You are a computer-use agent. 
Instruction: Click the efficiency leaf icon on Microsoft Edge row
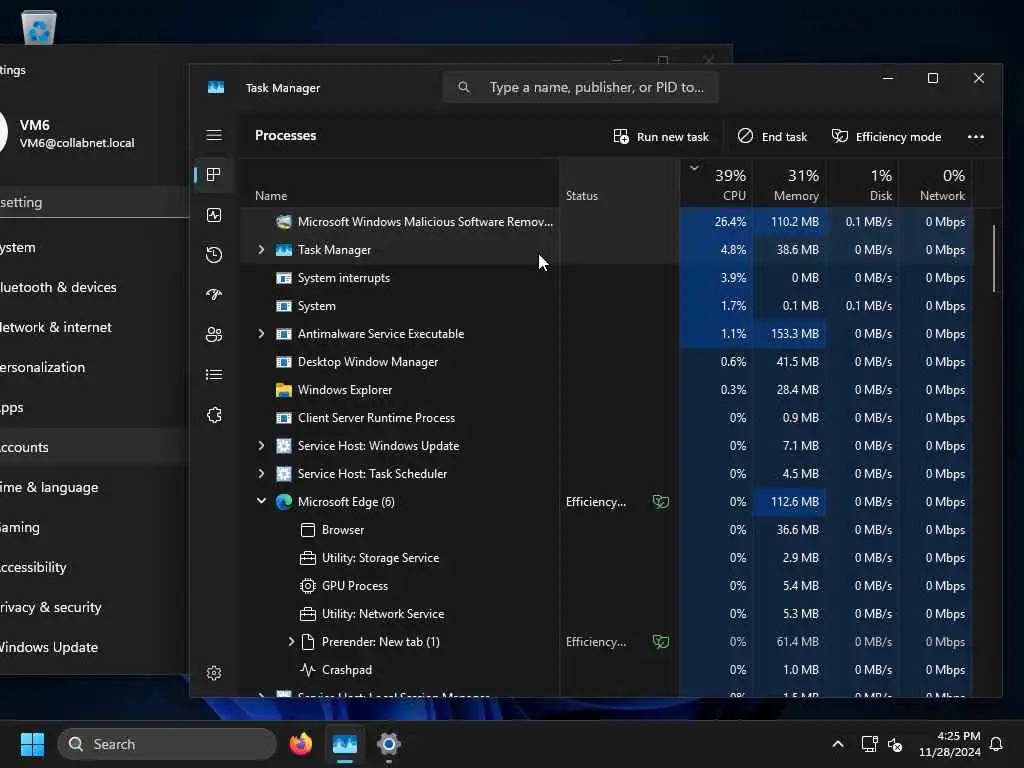coord(660,502)
